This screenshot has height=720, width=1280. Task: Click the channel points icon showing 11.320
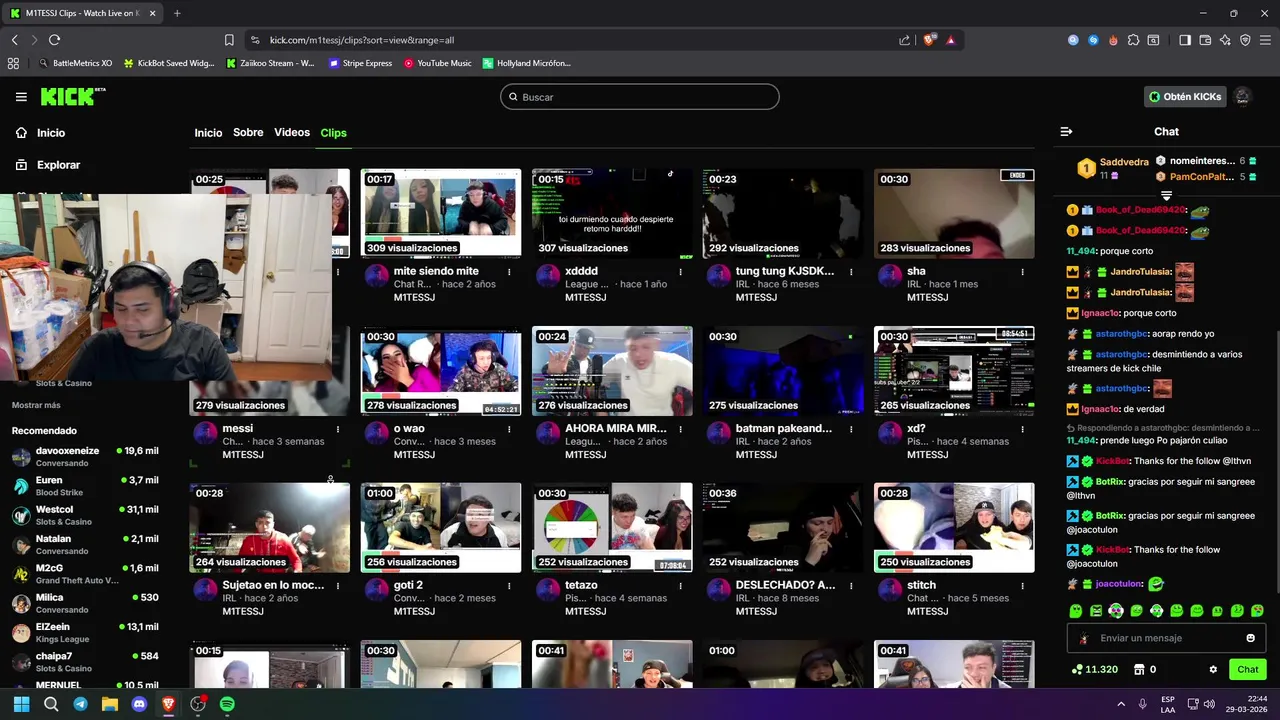tap(1077, 670)
